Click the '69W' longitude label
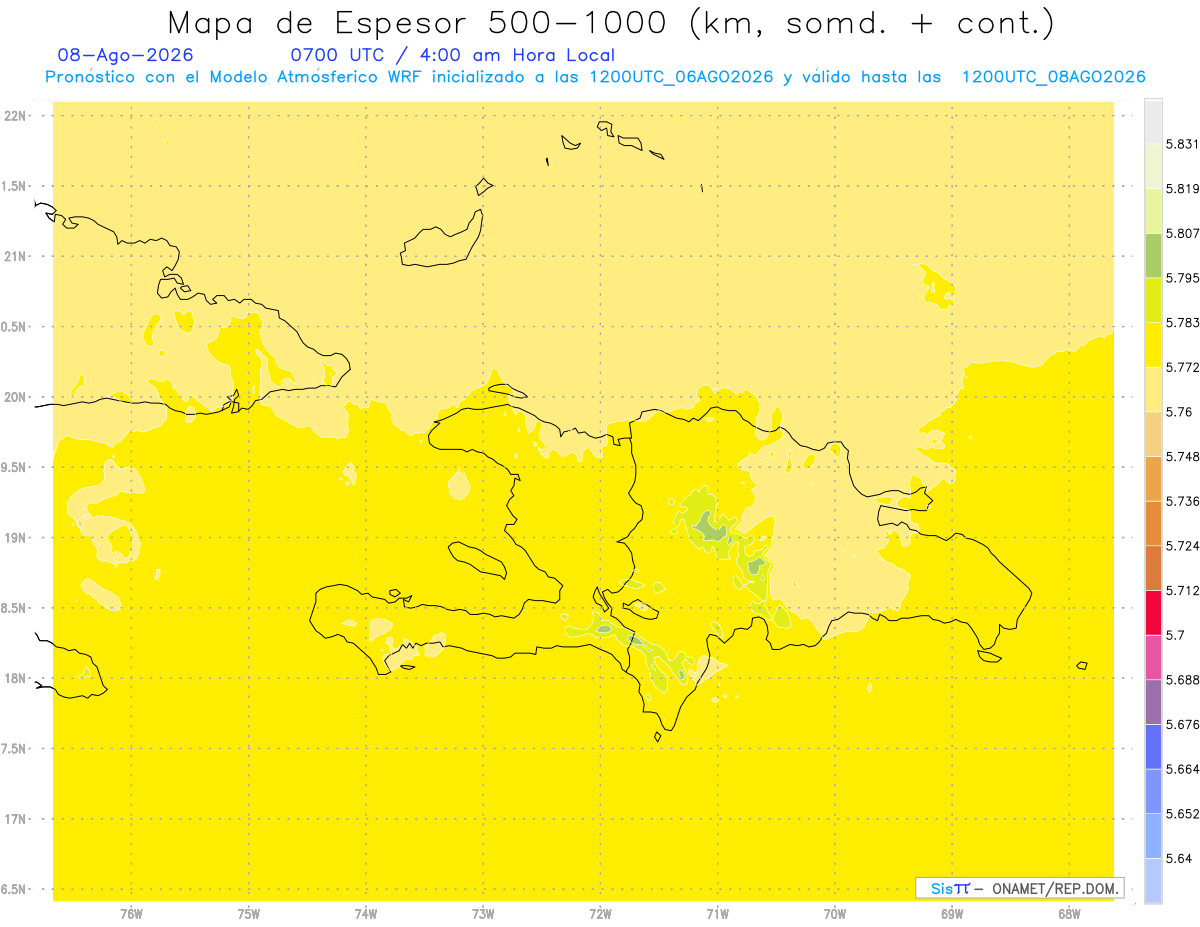Image resolution: width=1200 pixels, height=927 pixels. tap(952, 913)
